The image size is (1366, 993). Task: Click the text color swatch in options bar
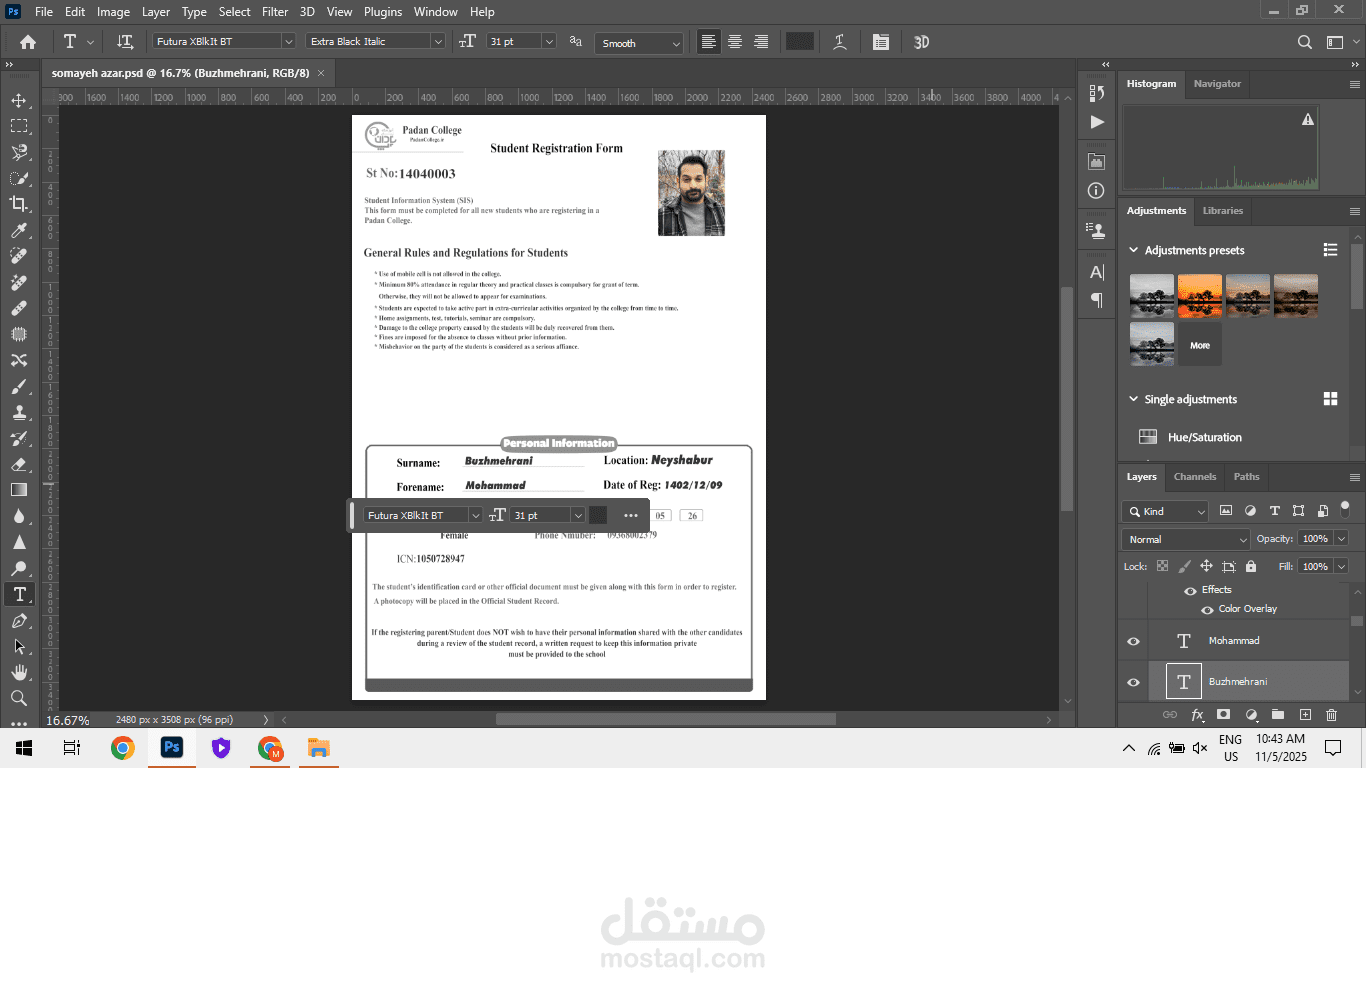coord(800,41)
